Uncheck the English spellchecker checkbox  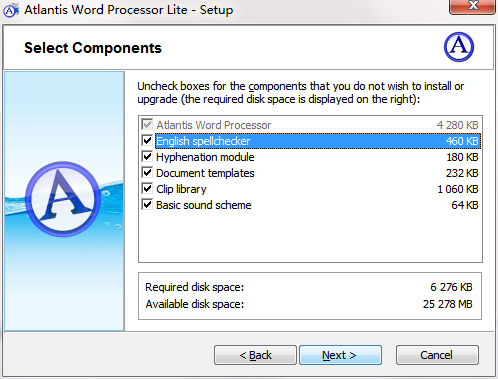(147, 141)
